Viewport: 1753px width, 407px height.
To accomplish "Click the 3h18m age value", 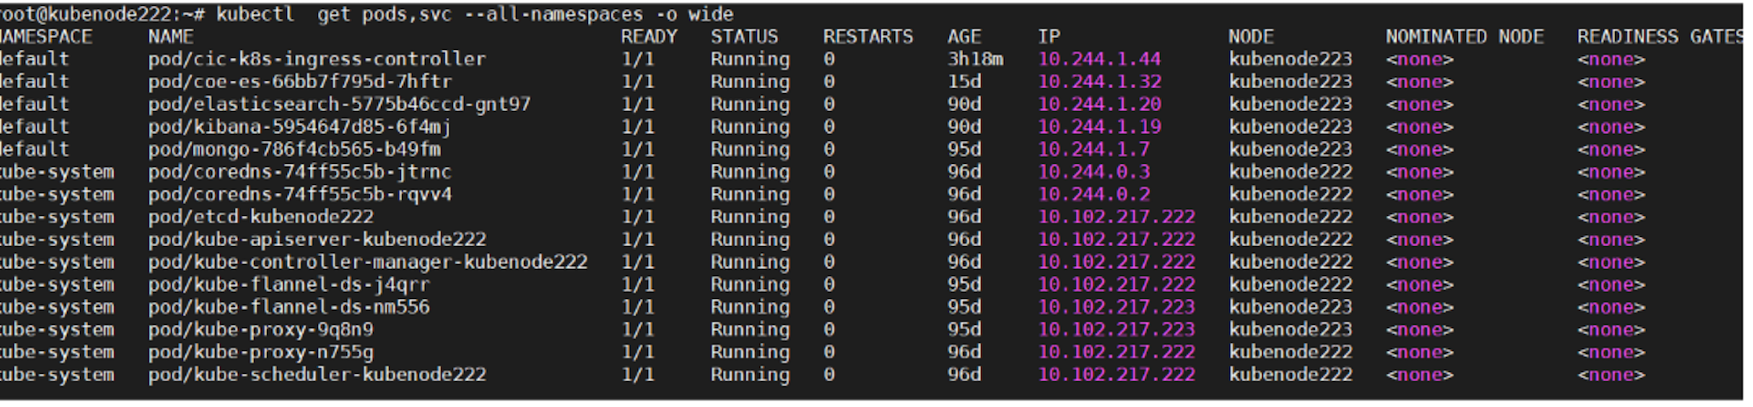I will tap(976, 59).
